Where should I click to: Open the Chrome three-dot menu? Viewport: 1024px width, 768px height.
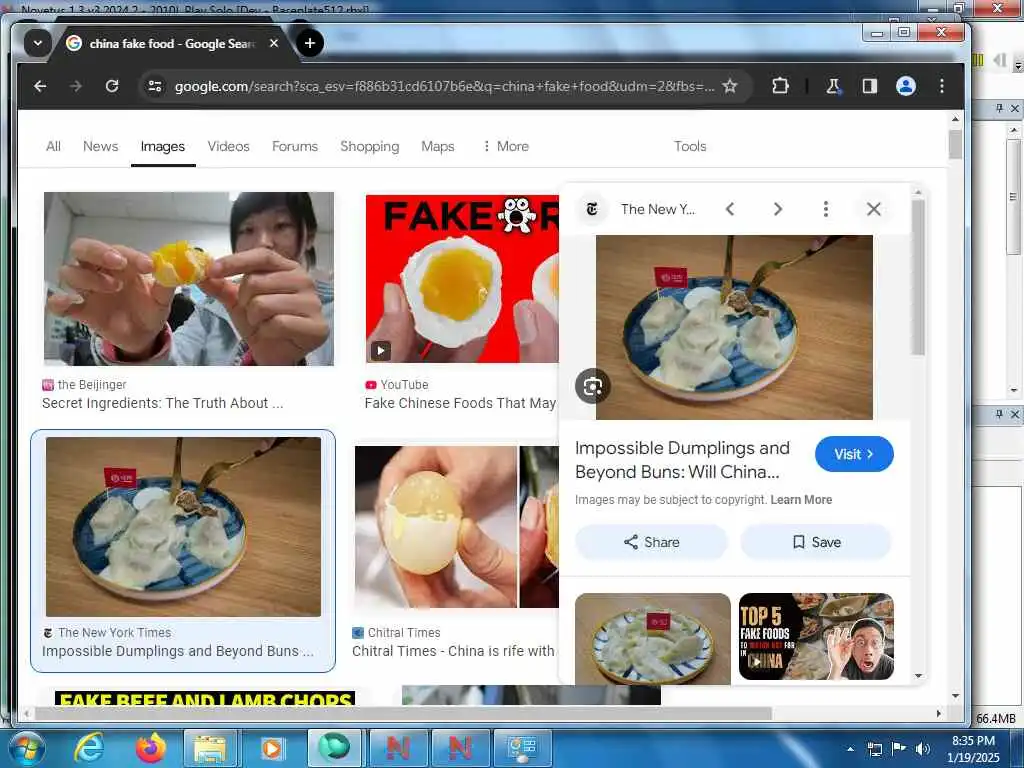click(942, 86)
